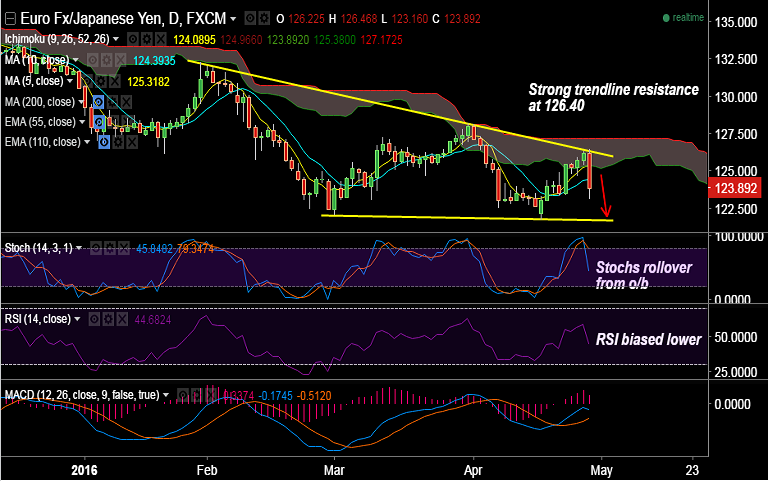Open EMA (55, close) dropdown arrow
768x482 pixels.
(82, 122)
